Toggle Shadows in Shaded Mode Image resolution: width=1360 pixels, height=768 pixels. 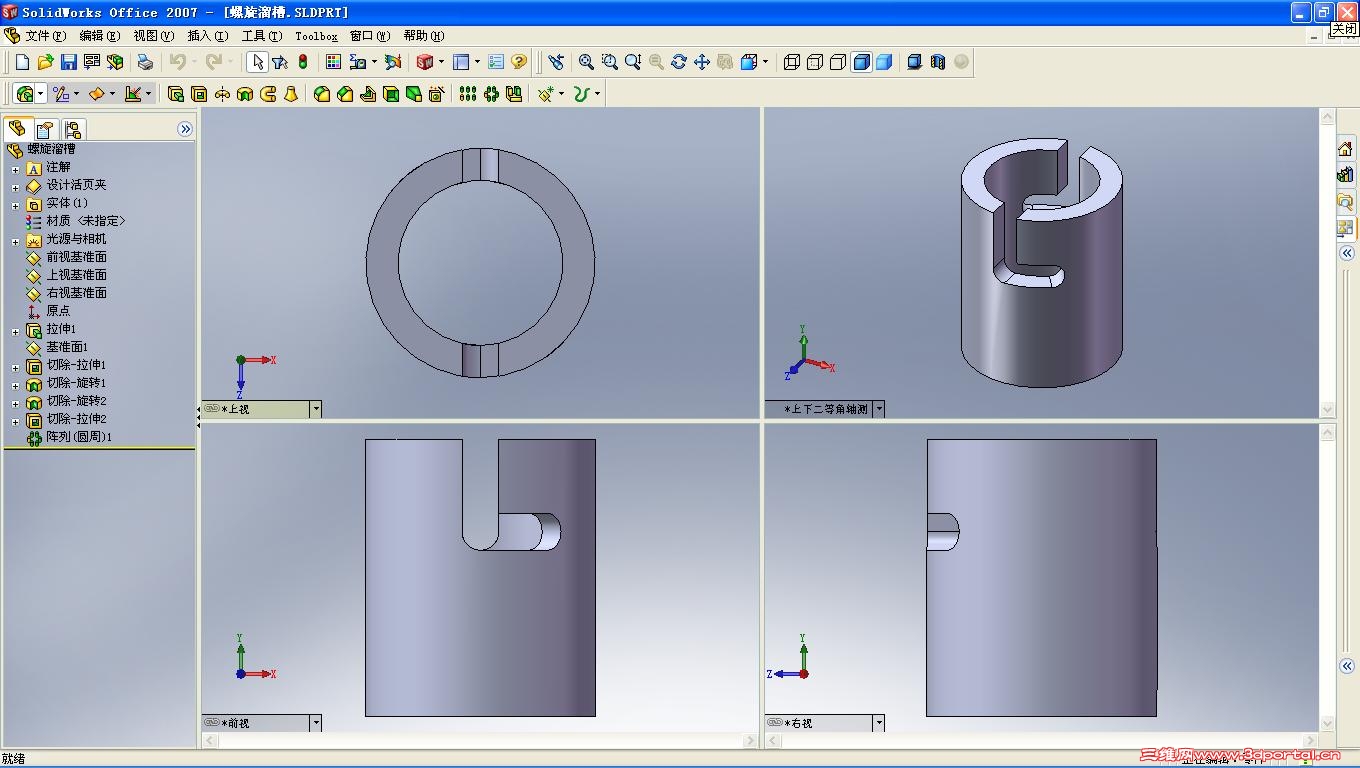(914, 62)
